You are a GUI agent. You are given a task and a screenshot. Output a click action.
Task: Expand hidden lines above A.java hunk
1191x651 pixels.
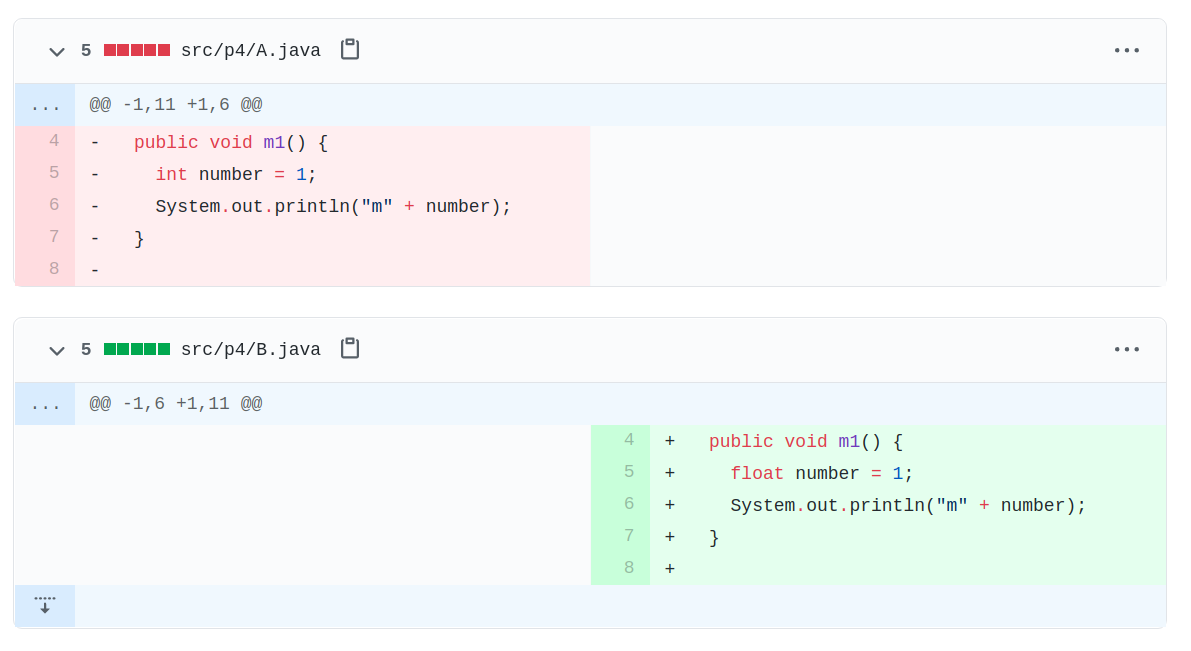45,105
